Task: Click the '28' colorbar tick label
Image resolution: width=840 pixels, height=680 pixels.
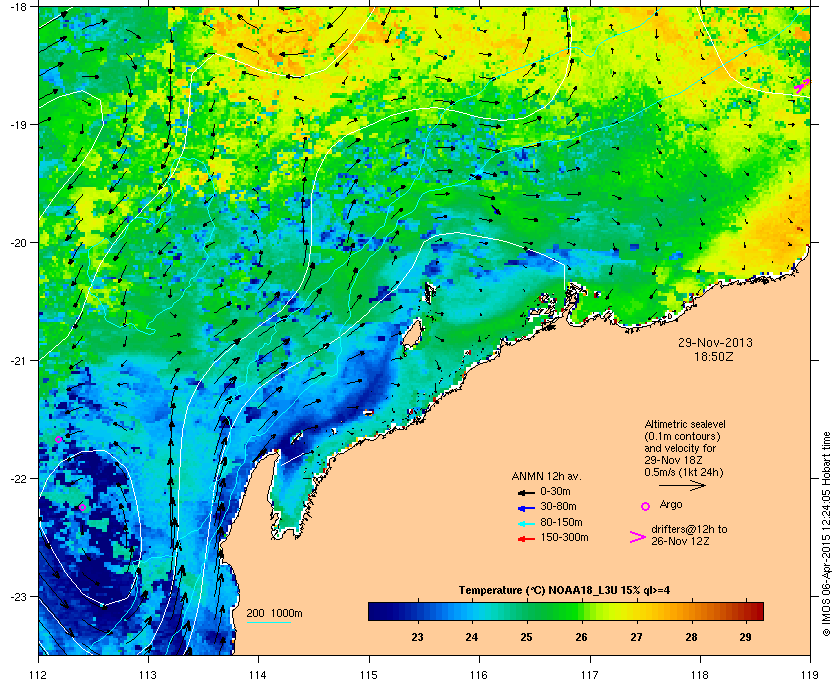Action: pyautogui.click(x=691, y=637)
